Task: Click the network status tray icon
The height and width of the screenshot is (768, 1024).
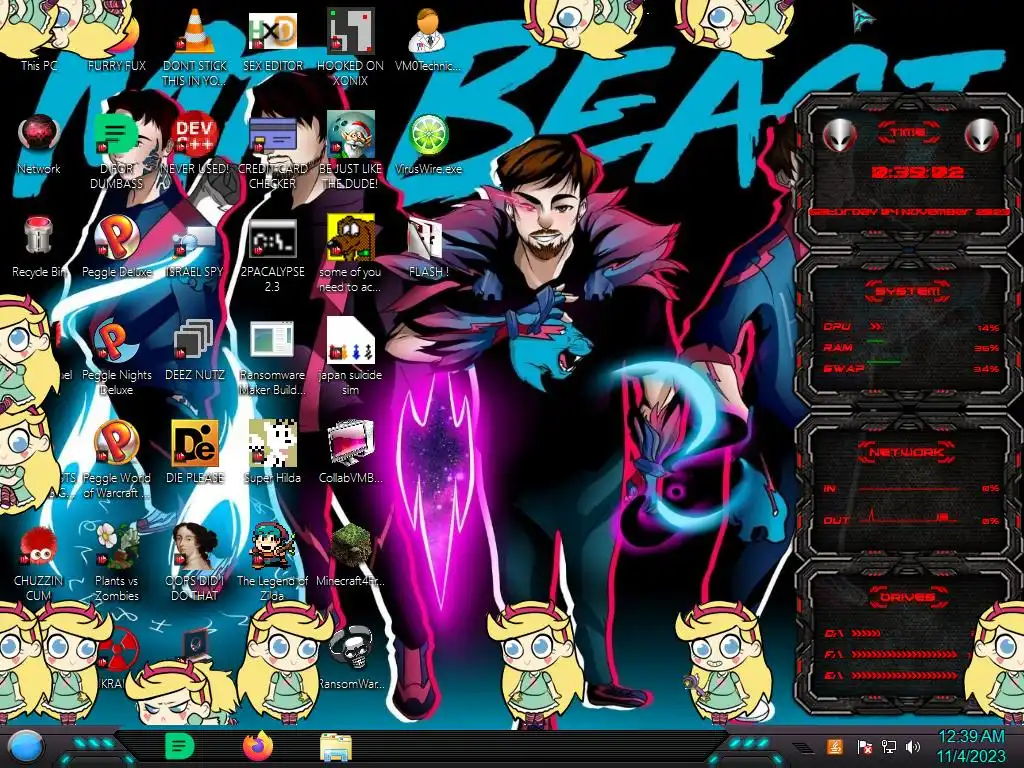Action: (x=888, y=747)
